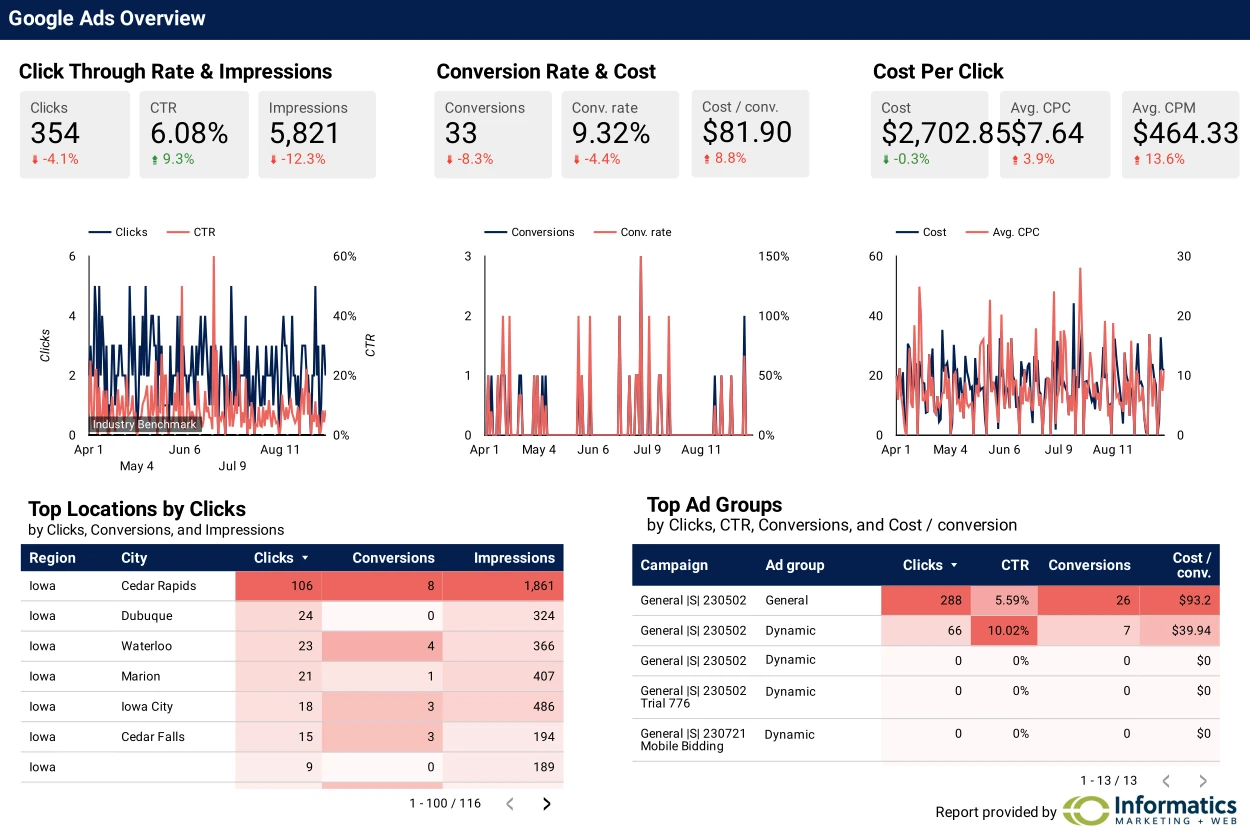The image size is (1250, 829).
Task: Click the 1 - 13 / 13 pagination text
Action: [1109, 780]
